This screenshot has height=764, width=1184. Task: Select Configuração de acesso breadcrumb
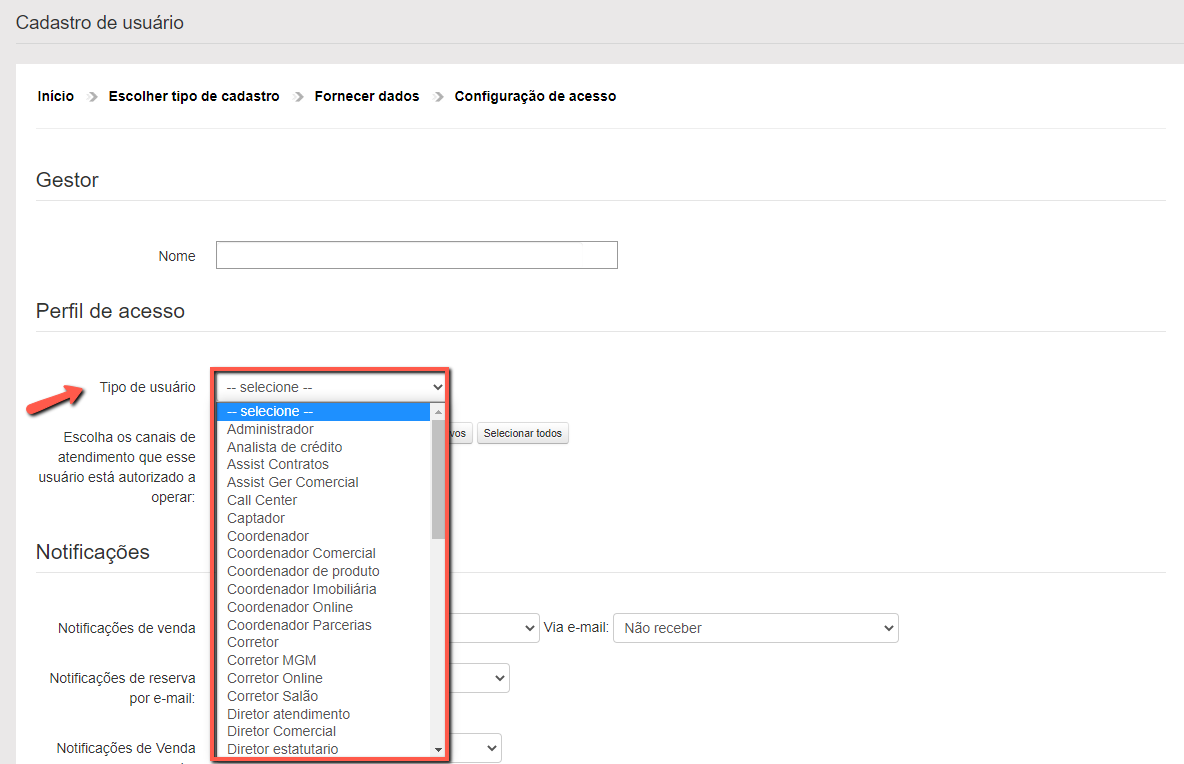click(535, 97)
